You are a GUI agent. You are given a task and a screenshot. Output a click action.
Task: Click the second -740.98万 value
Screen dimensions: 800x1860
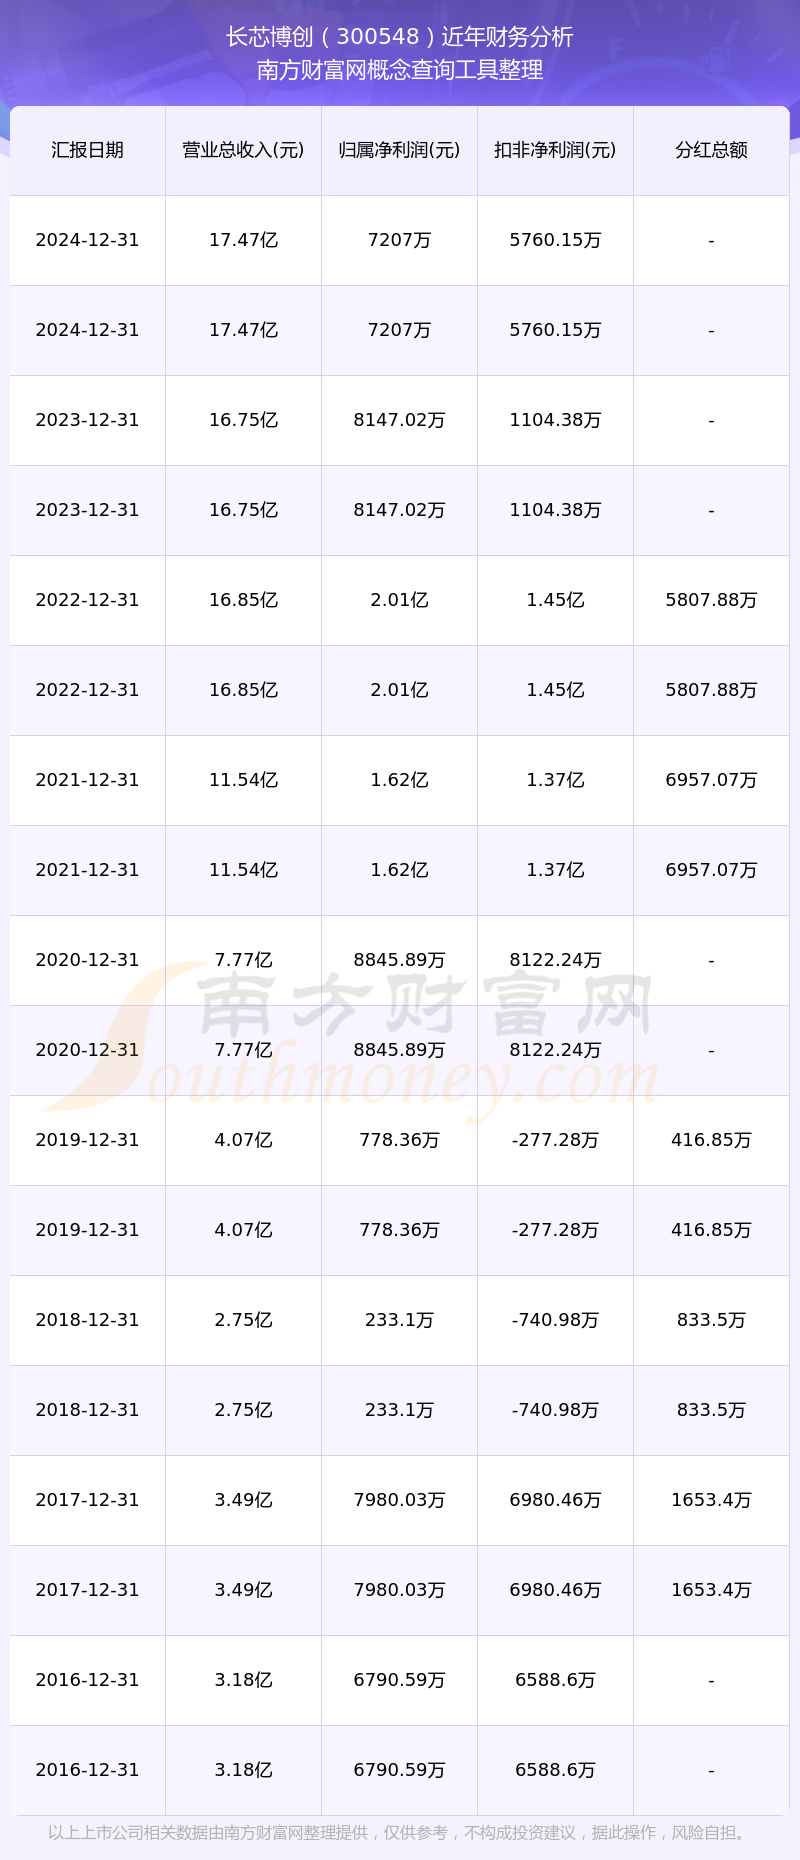tap(555, 1410)
